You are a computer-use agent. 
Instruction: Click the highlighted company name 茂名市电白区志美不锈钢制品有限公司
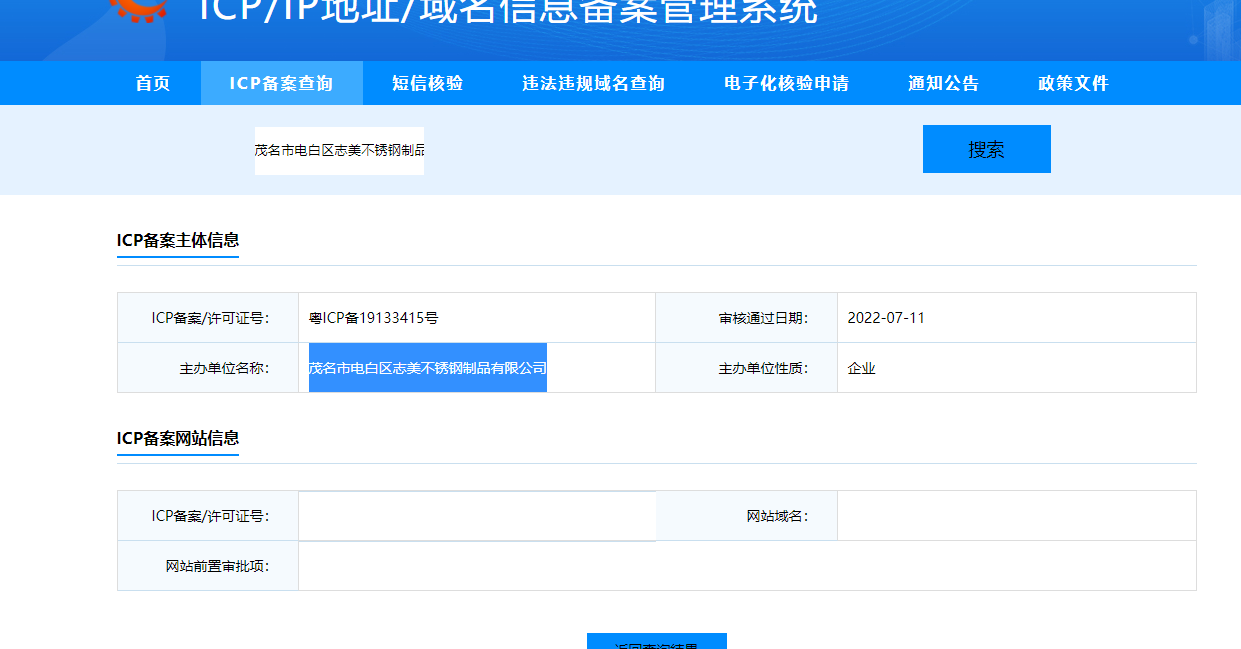click(427, 368)
